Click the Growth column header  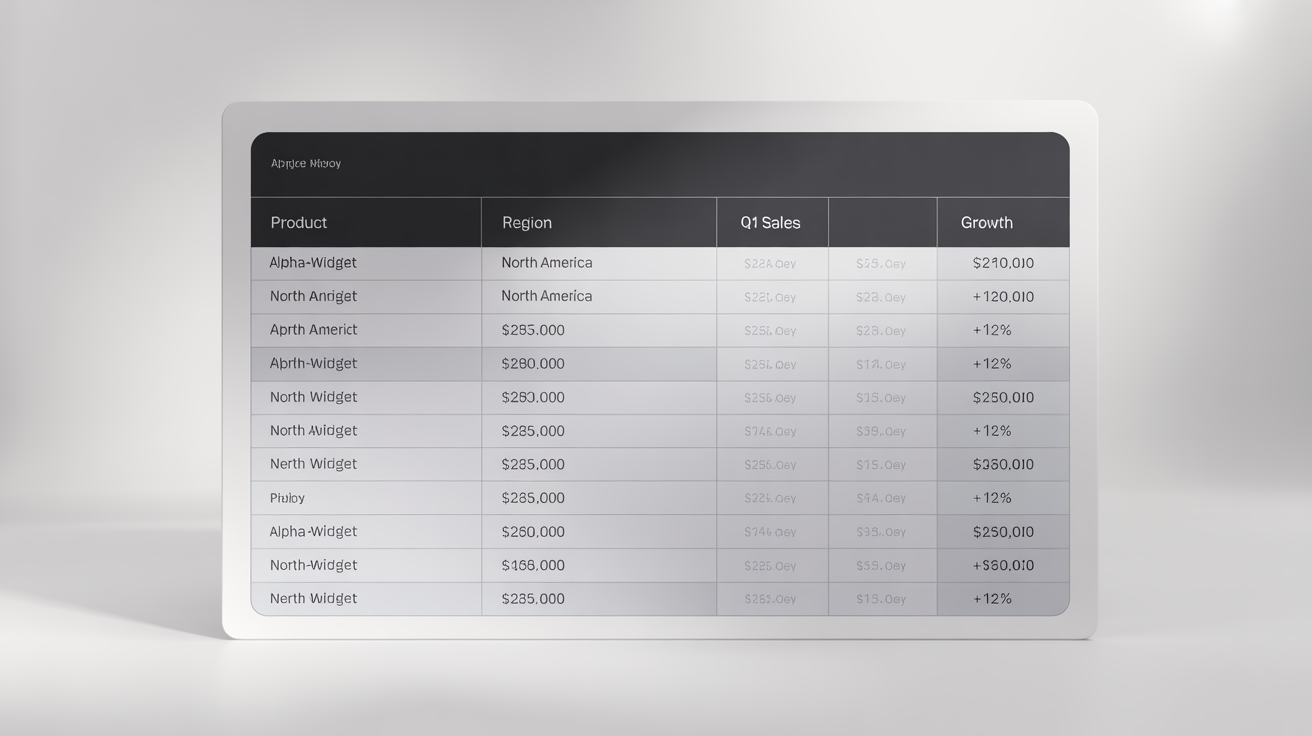pos(986,222)
